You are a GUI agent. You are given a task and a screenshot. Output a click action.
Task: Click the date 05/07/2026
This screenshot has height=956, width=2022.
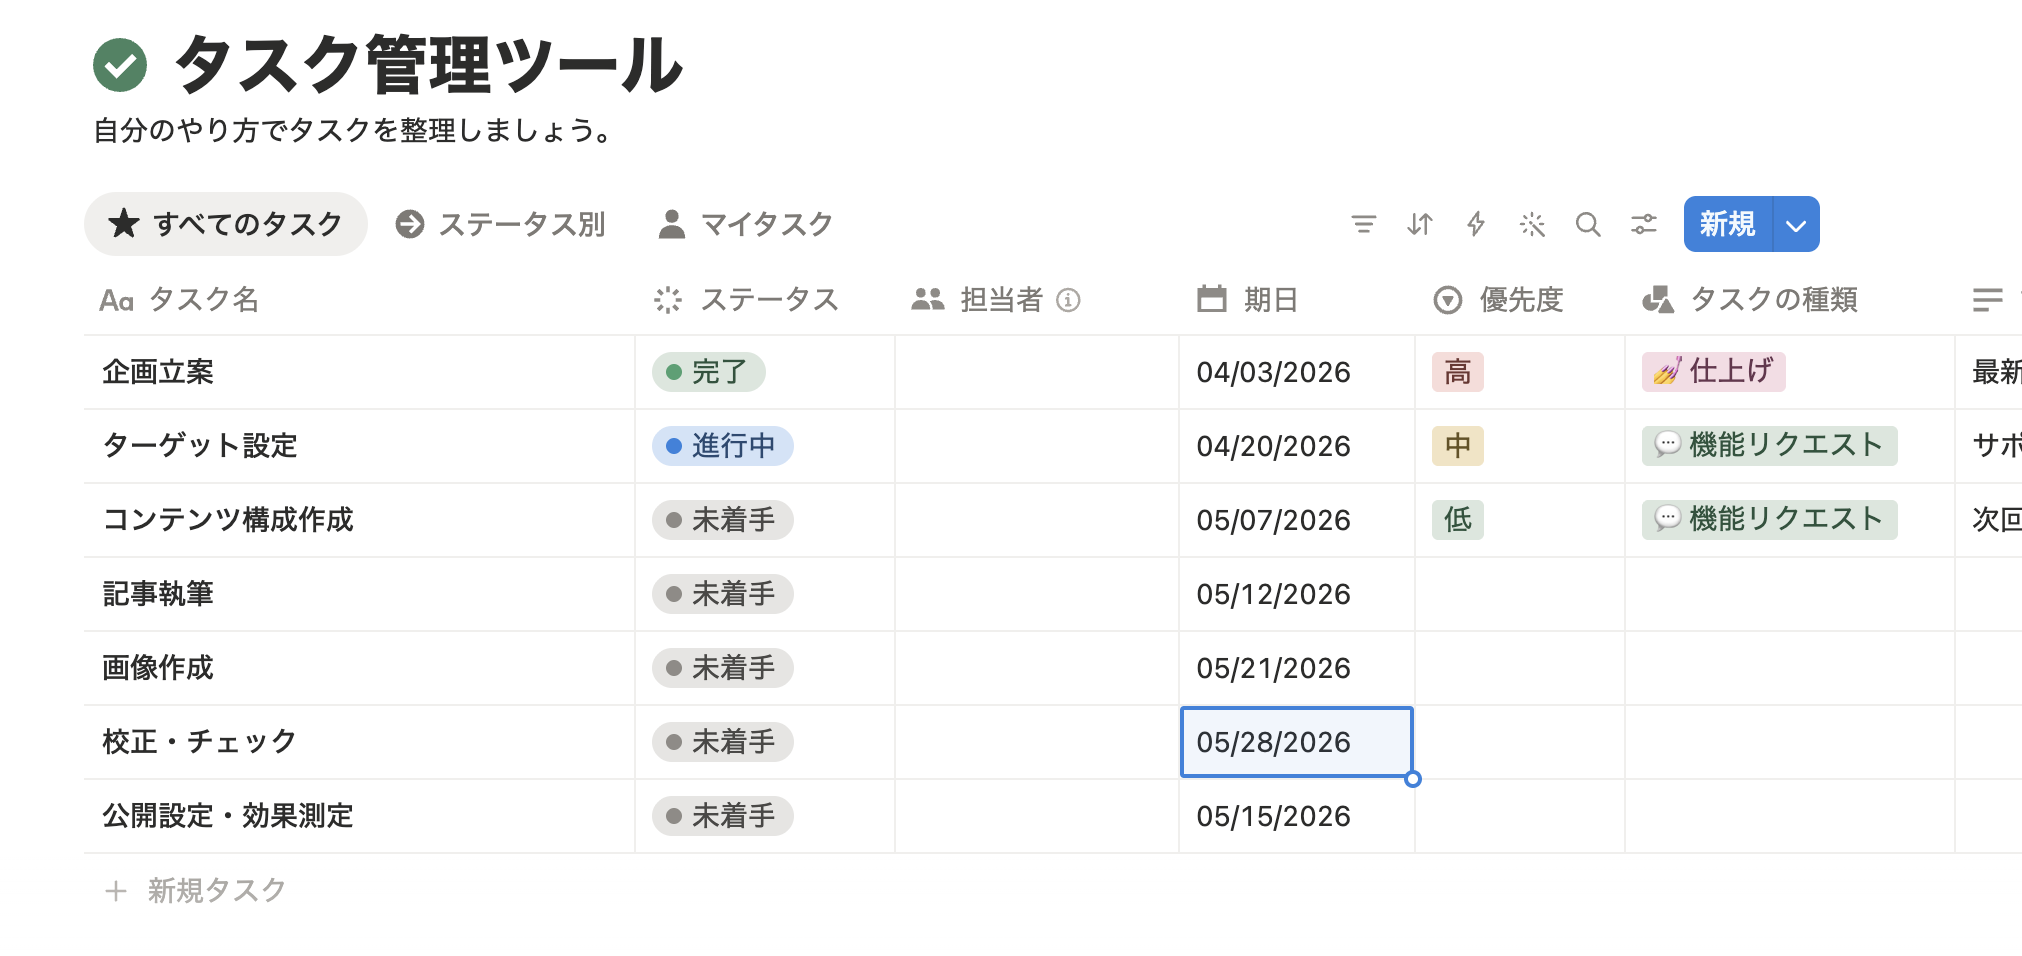click(x=1273, y=520)
